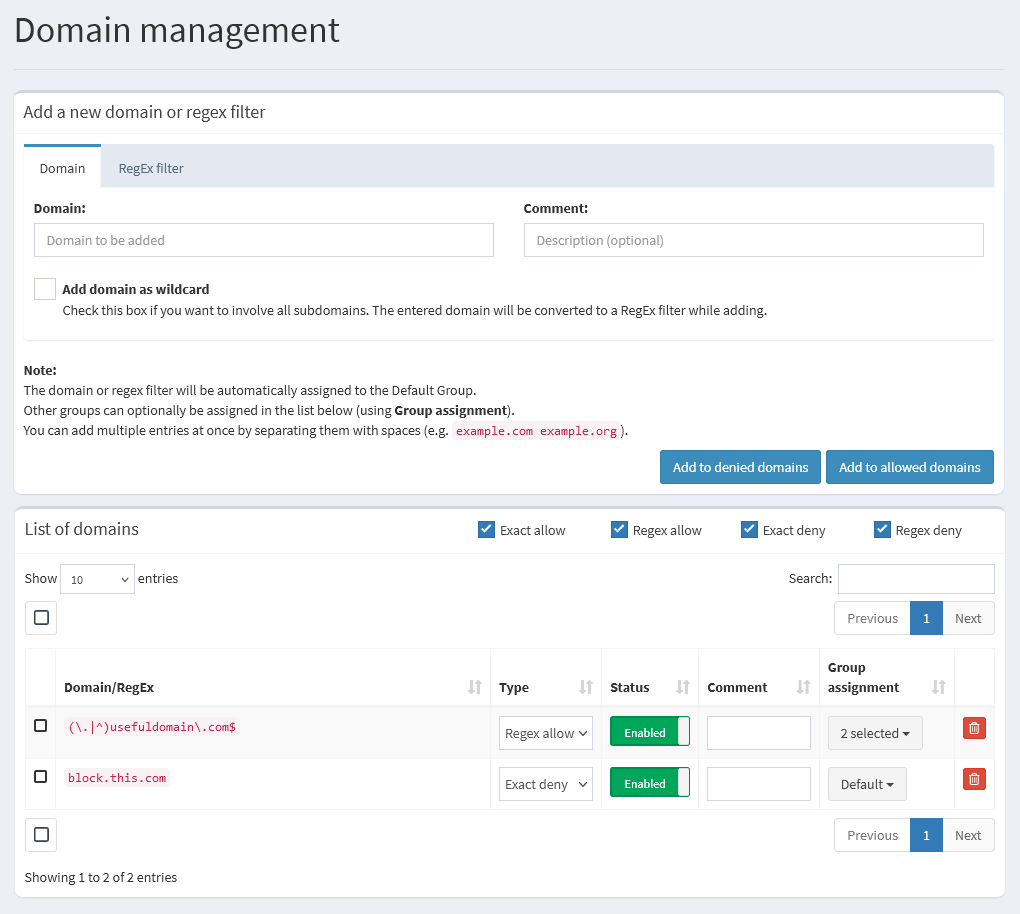
Task: Open the Type dropdown for block.this.com
Action: (545, 783)
